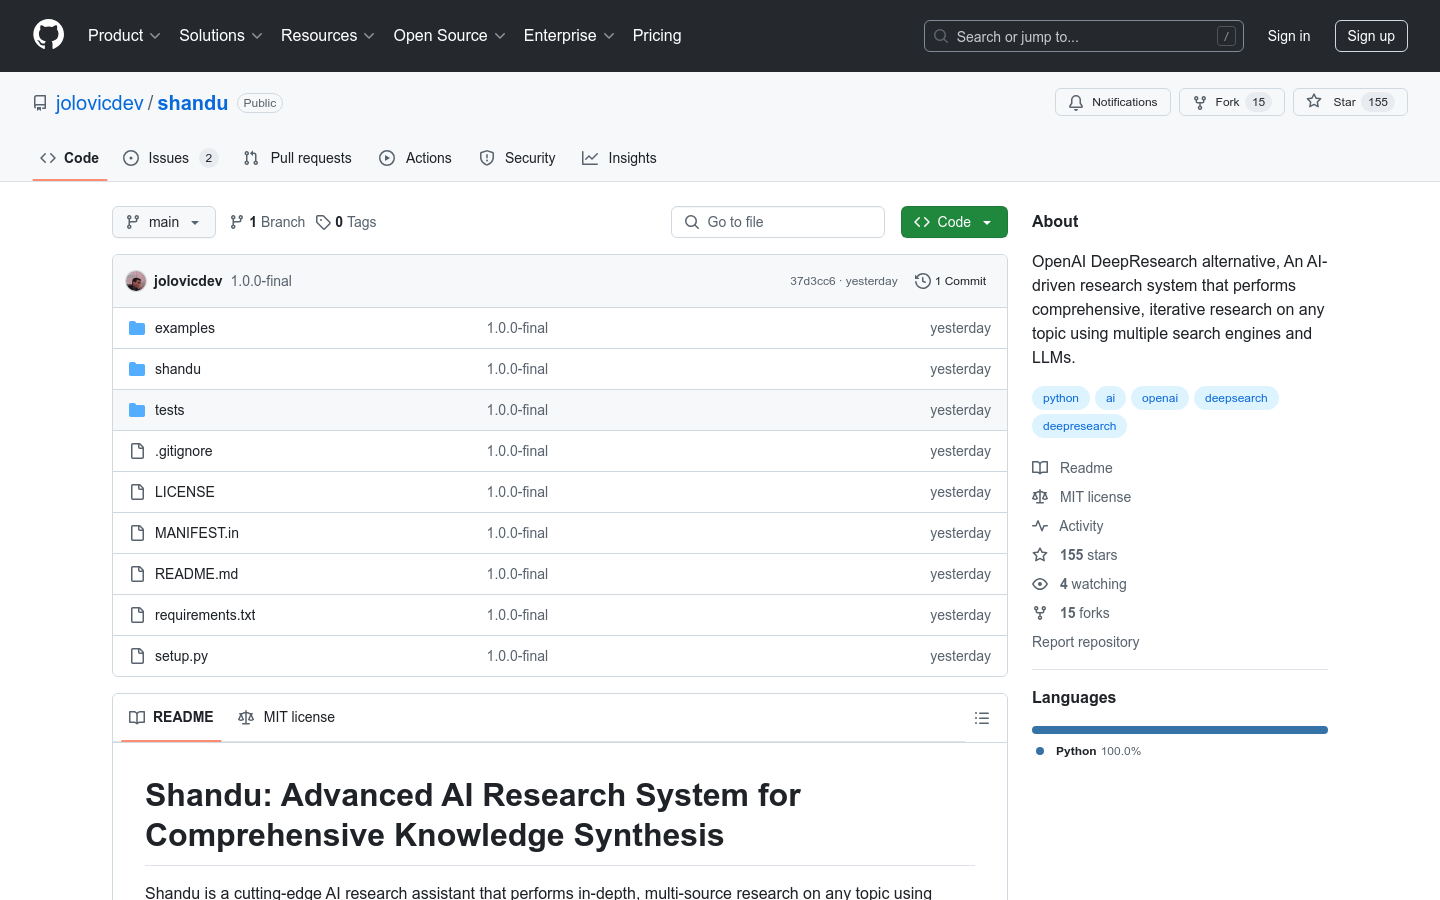Image resolution: width=1440 pixels, height=900 pixels.
Task: Open the 15 forks link
Action: pos(1085,613)
